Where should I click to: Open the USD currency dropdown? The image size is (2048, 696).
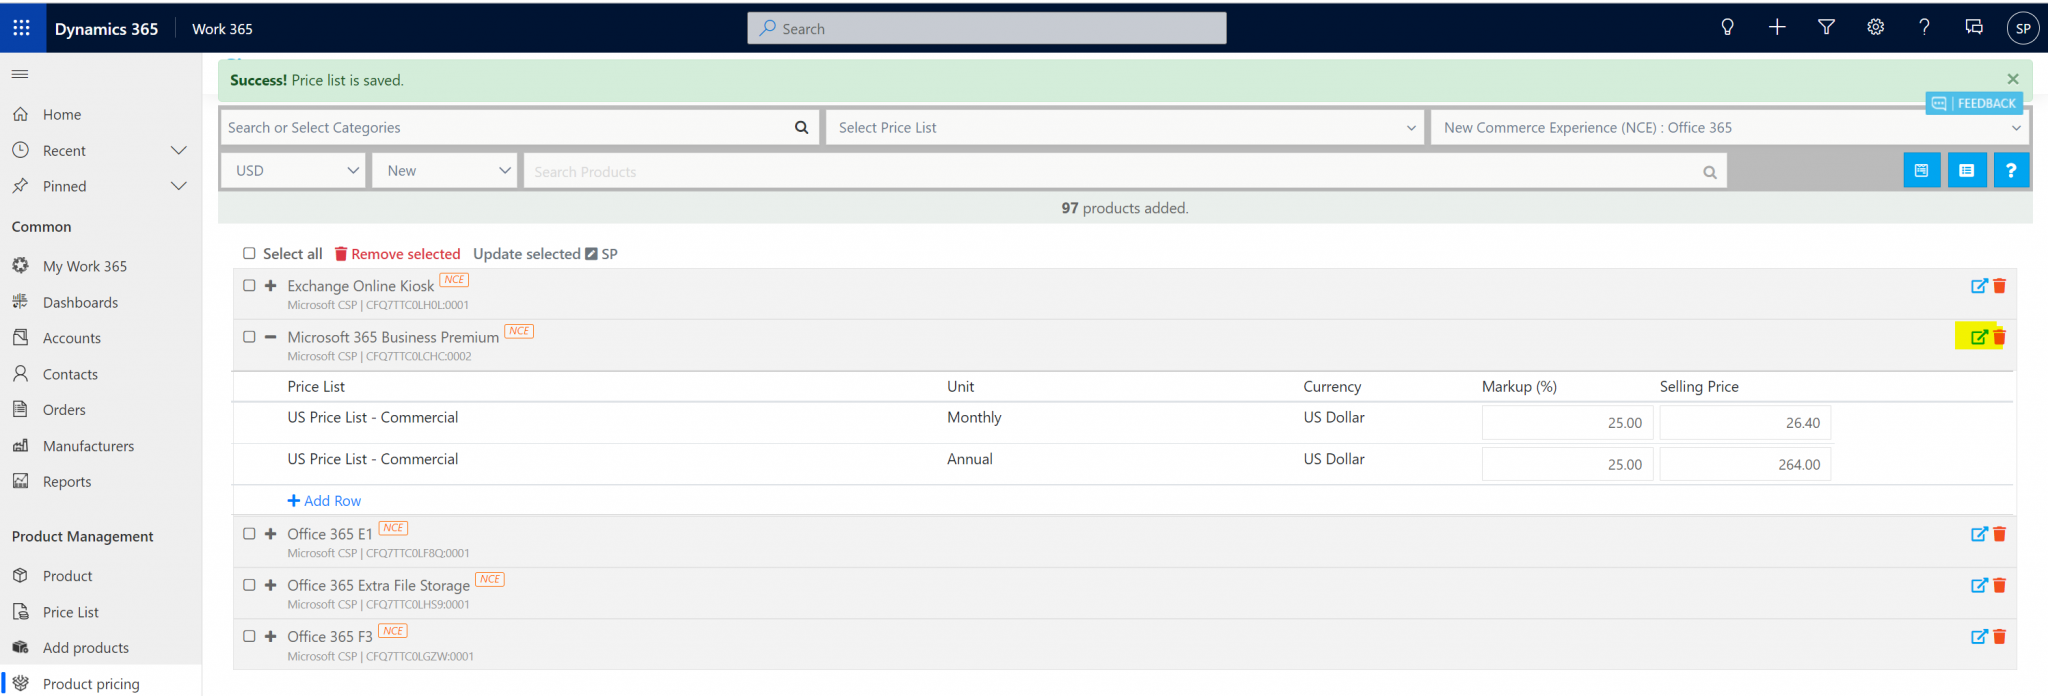pyautogui.click(x=294, y=171)
